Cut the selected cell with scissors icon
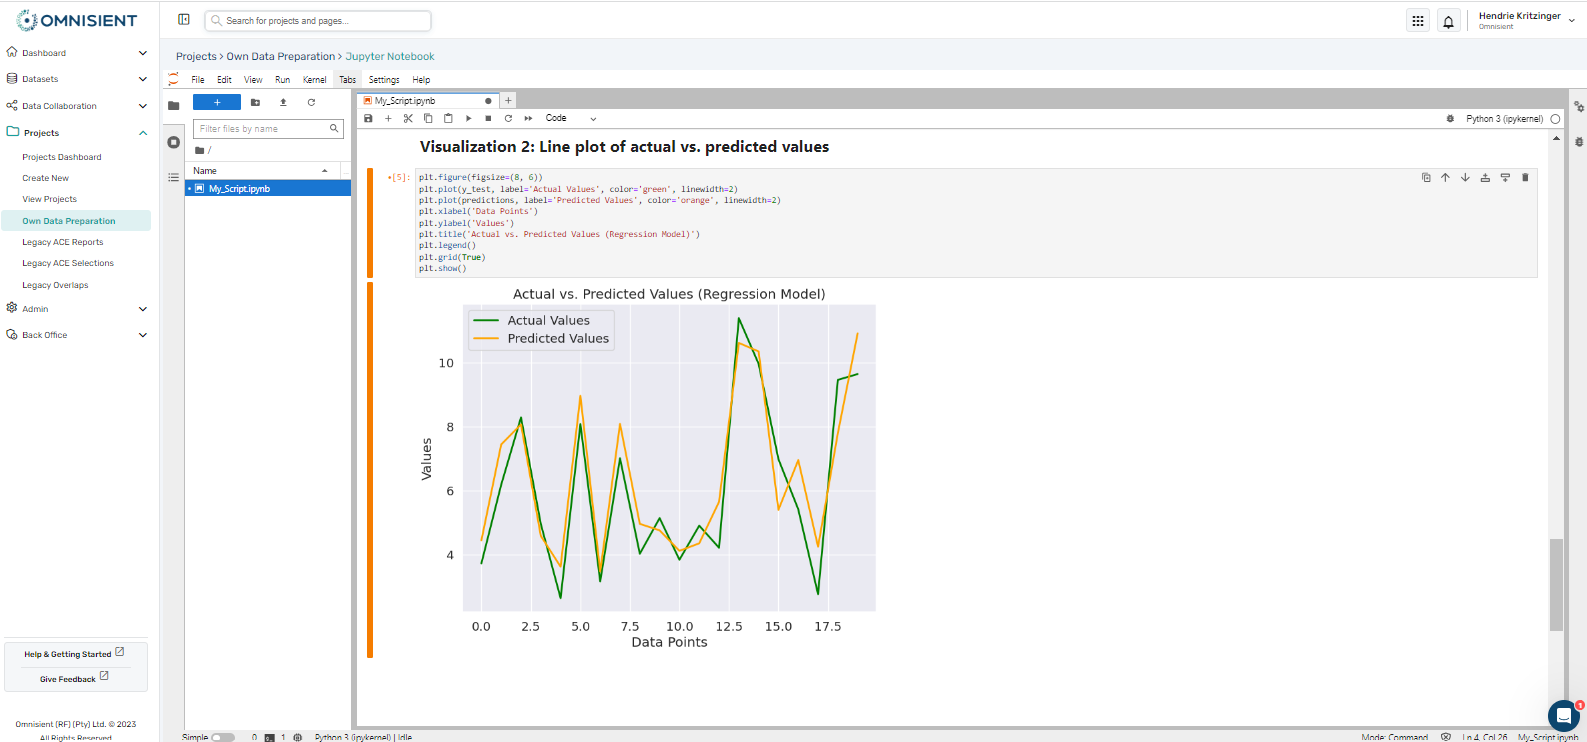 pos(408,118)
